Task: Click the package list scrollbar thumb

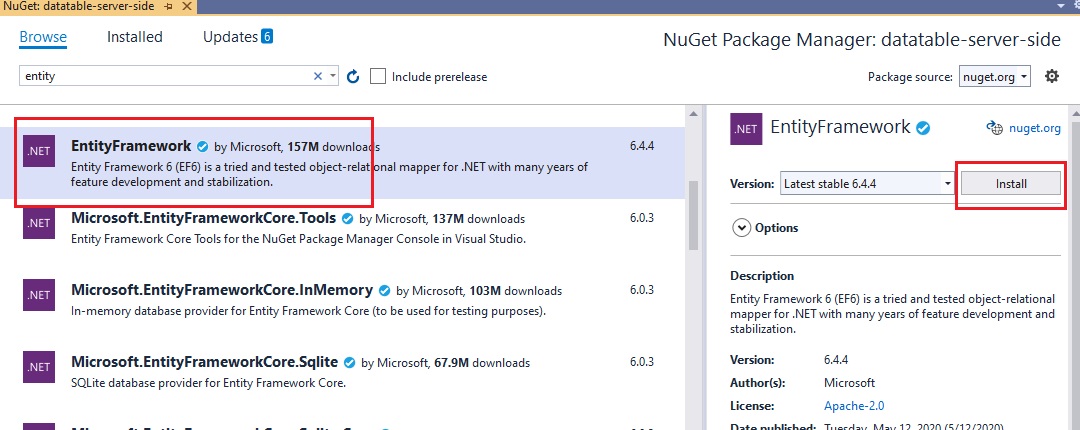Action: [693, 215]
